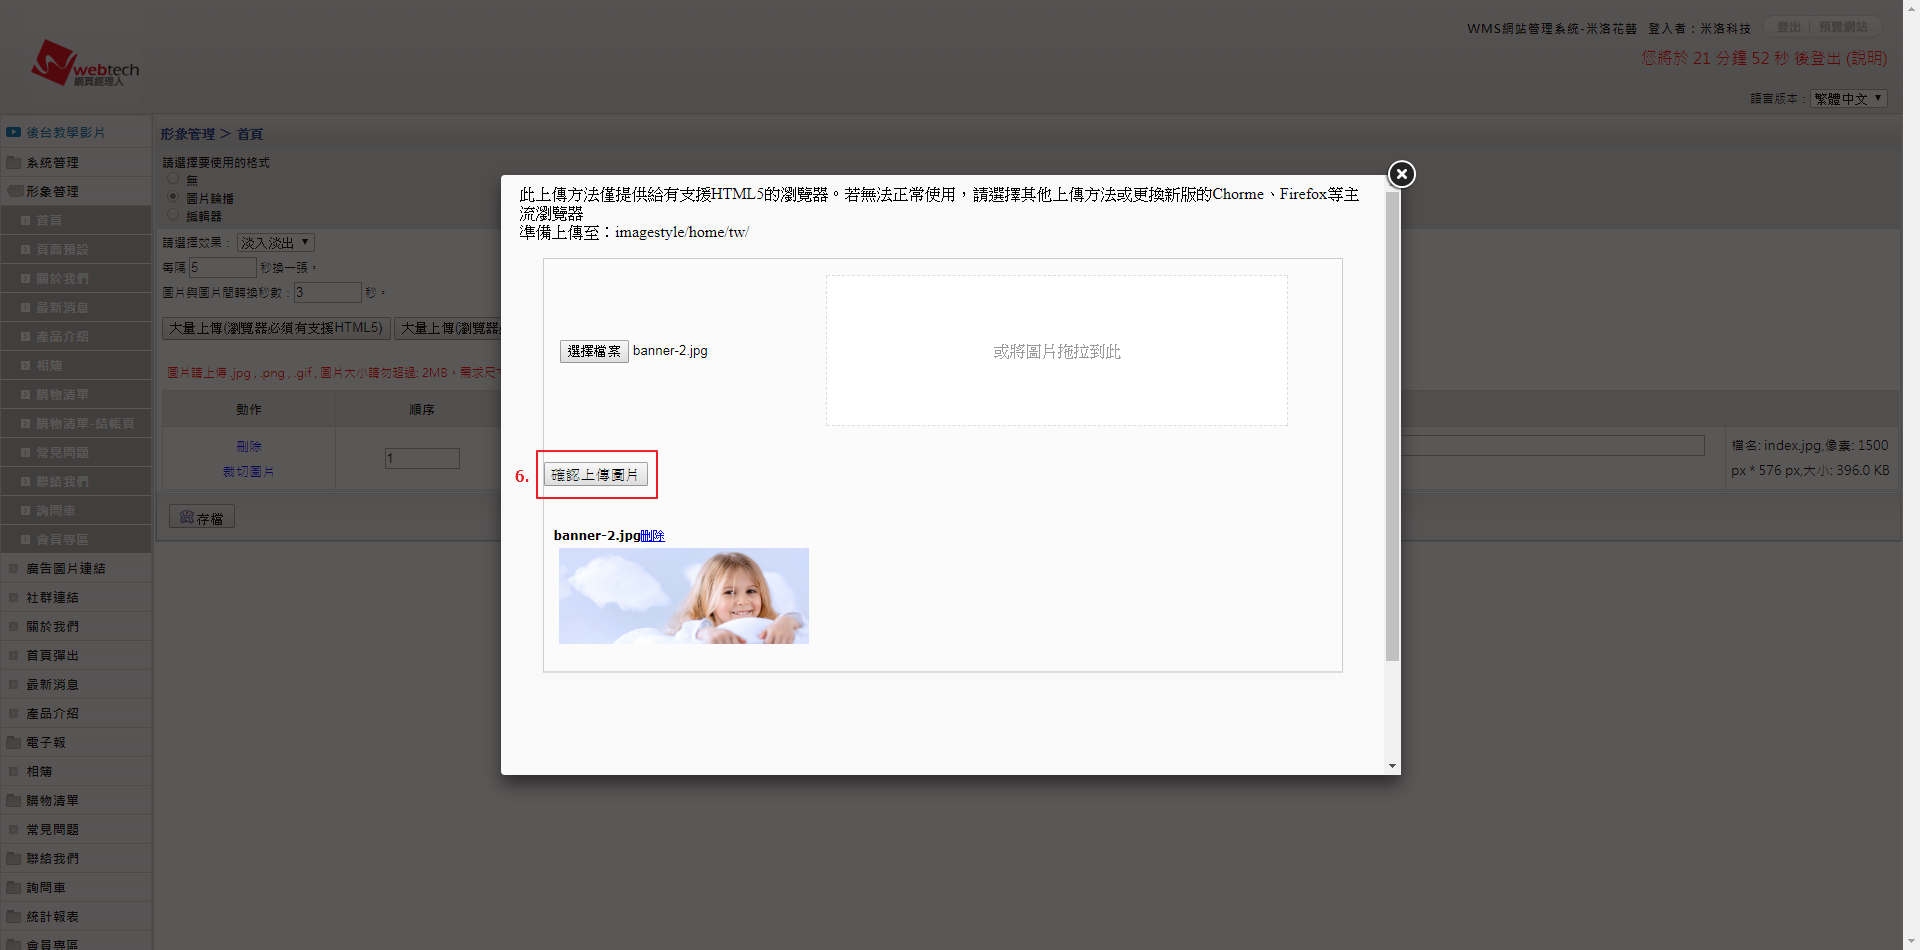Click the folder icon next to 系統管理

click(x=14, y=162)
